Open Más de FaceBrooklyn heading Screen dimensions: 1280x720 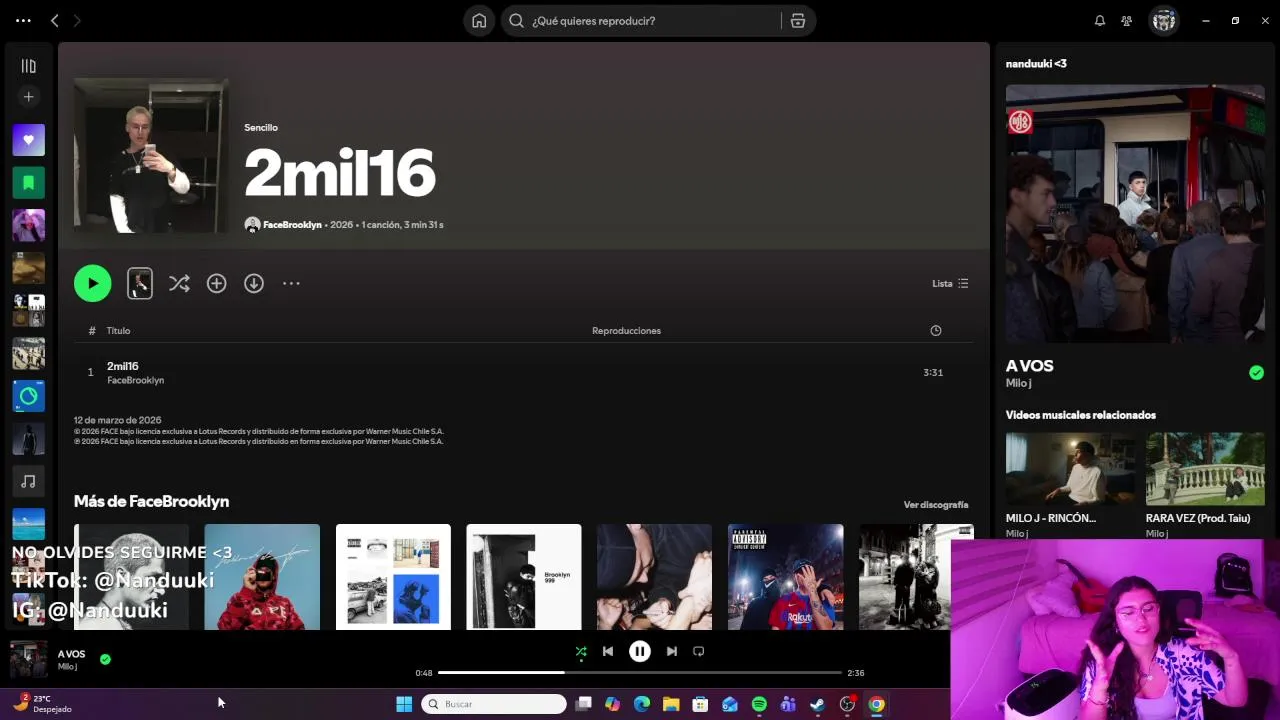[151, 501]
